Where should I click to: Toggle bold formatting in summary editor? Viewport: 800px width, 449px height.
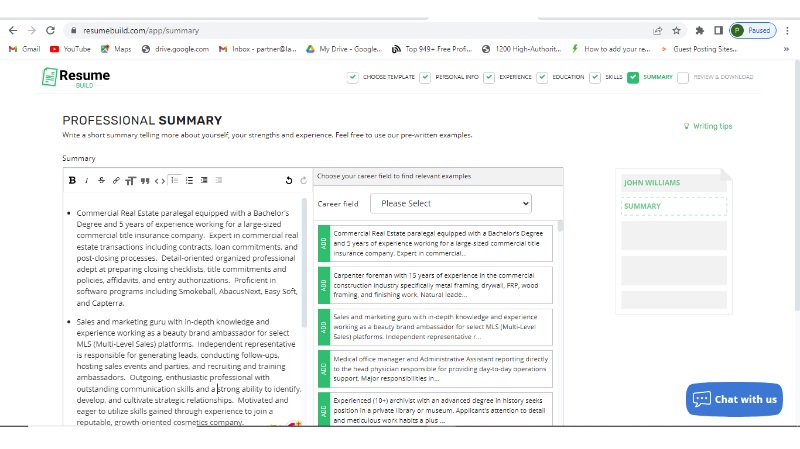[x=72, y=180]
